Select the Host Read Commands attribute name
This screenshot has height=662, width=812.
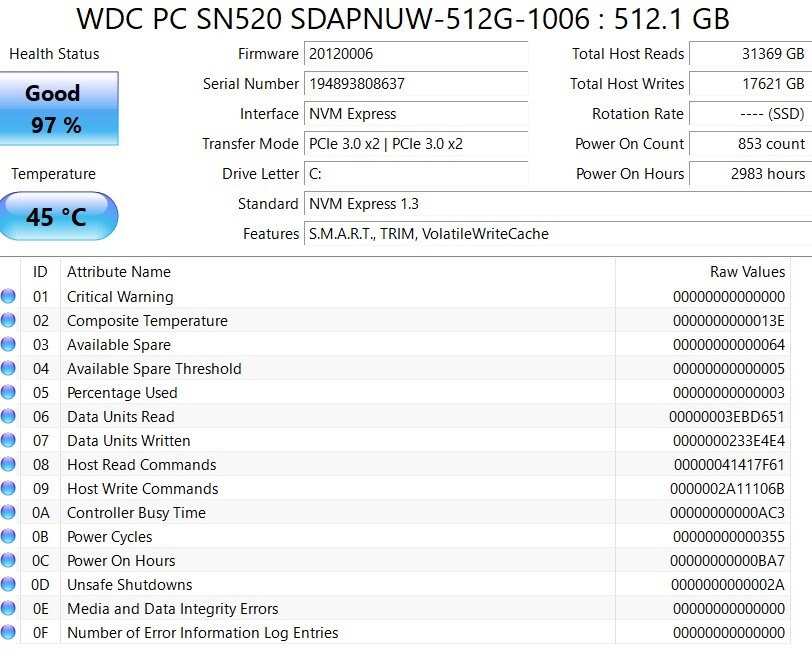[142, 465]
